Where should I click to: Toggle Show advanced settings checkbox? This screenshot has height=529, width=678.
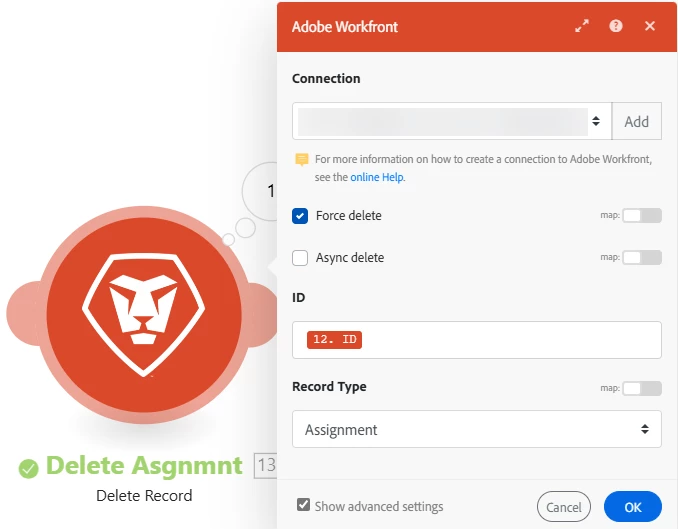point(303,504)
